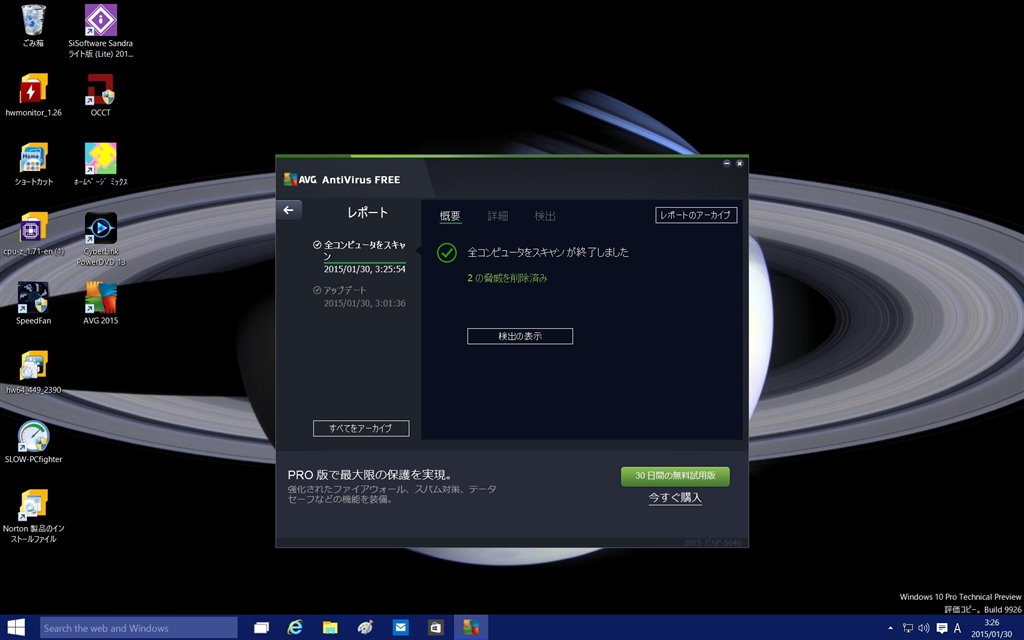The height and width of the screenshot is (640, 1024).
Task: Click the レポート heading text
Action: click(368, 212)
